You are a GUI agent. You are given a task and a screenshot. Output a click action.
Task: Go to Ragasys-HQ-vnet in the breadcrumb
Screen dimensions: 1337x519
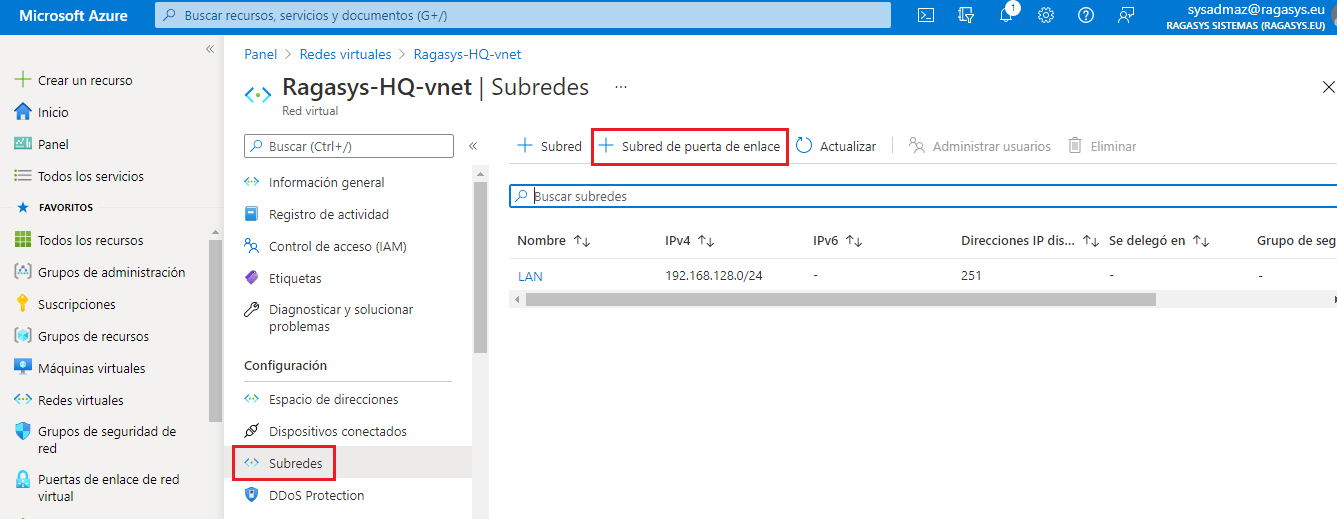coord(467,54)
